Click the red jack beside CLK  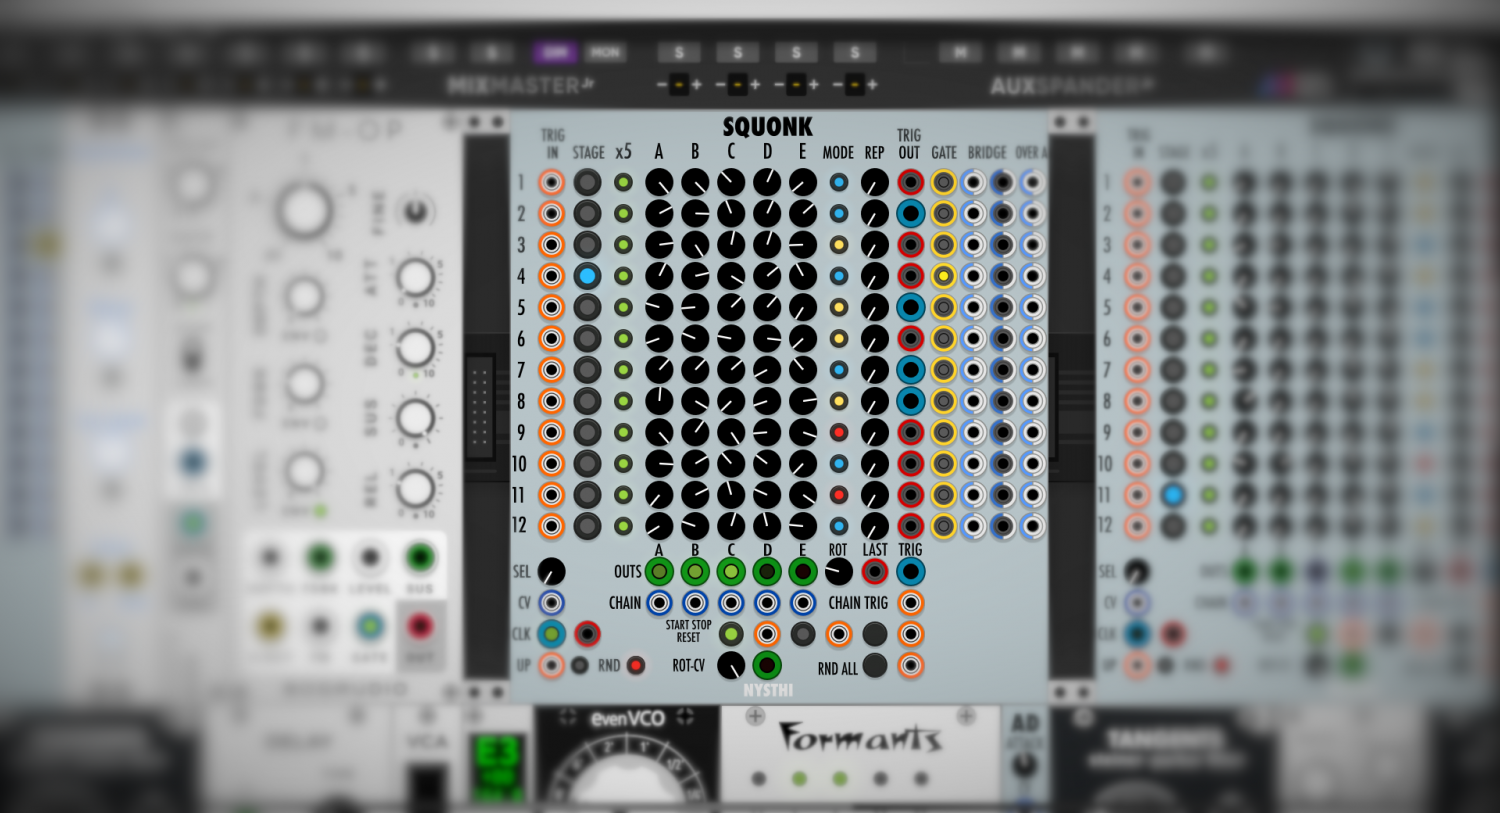pos(587,634)
